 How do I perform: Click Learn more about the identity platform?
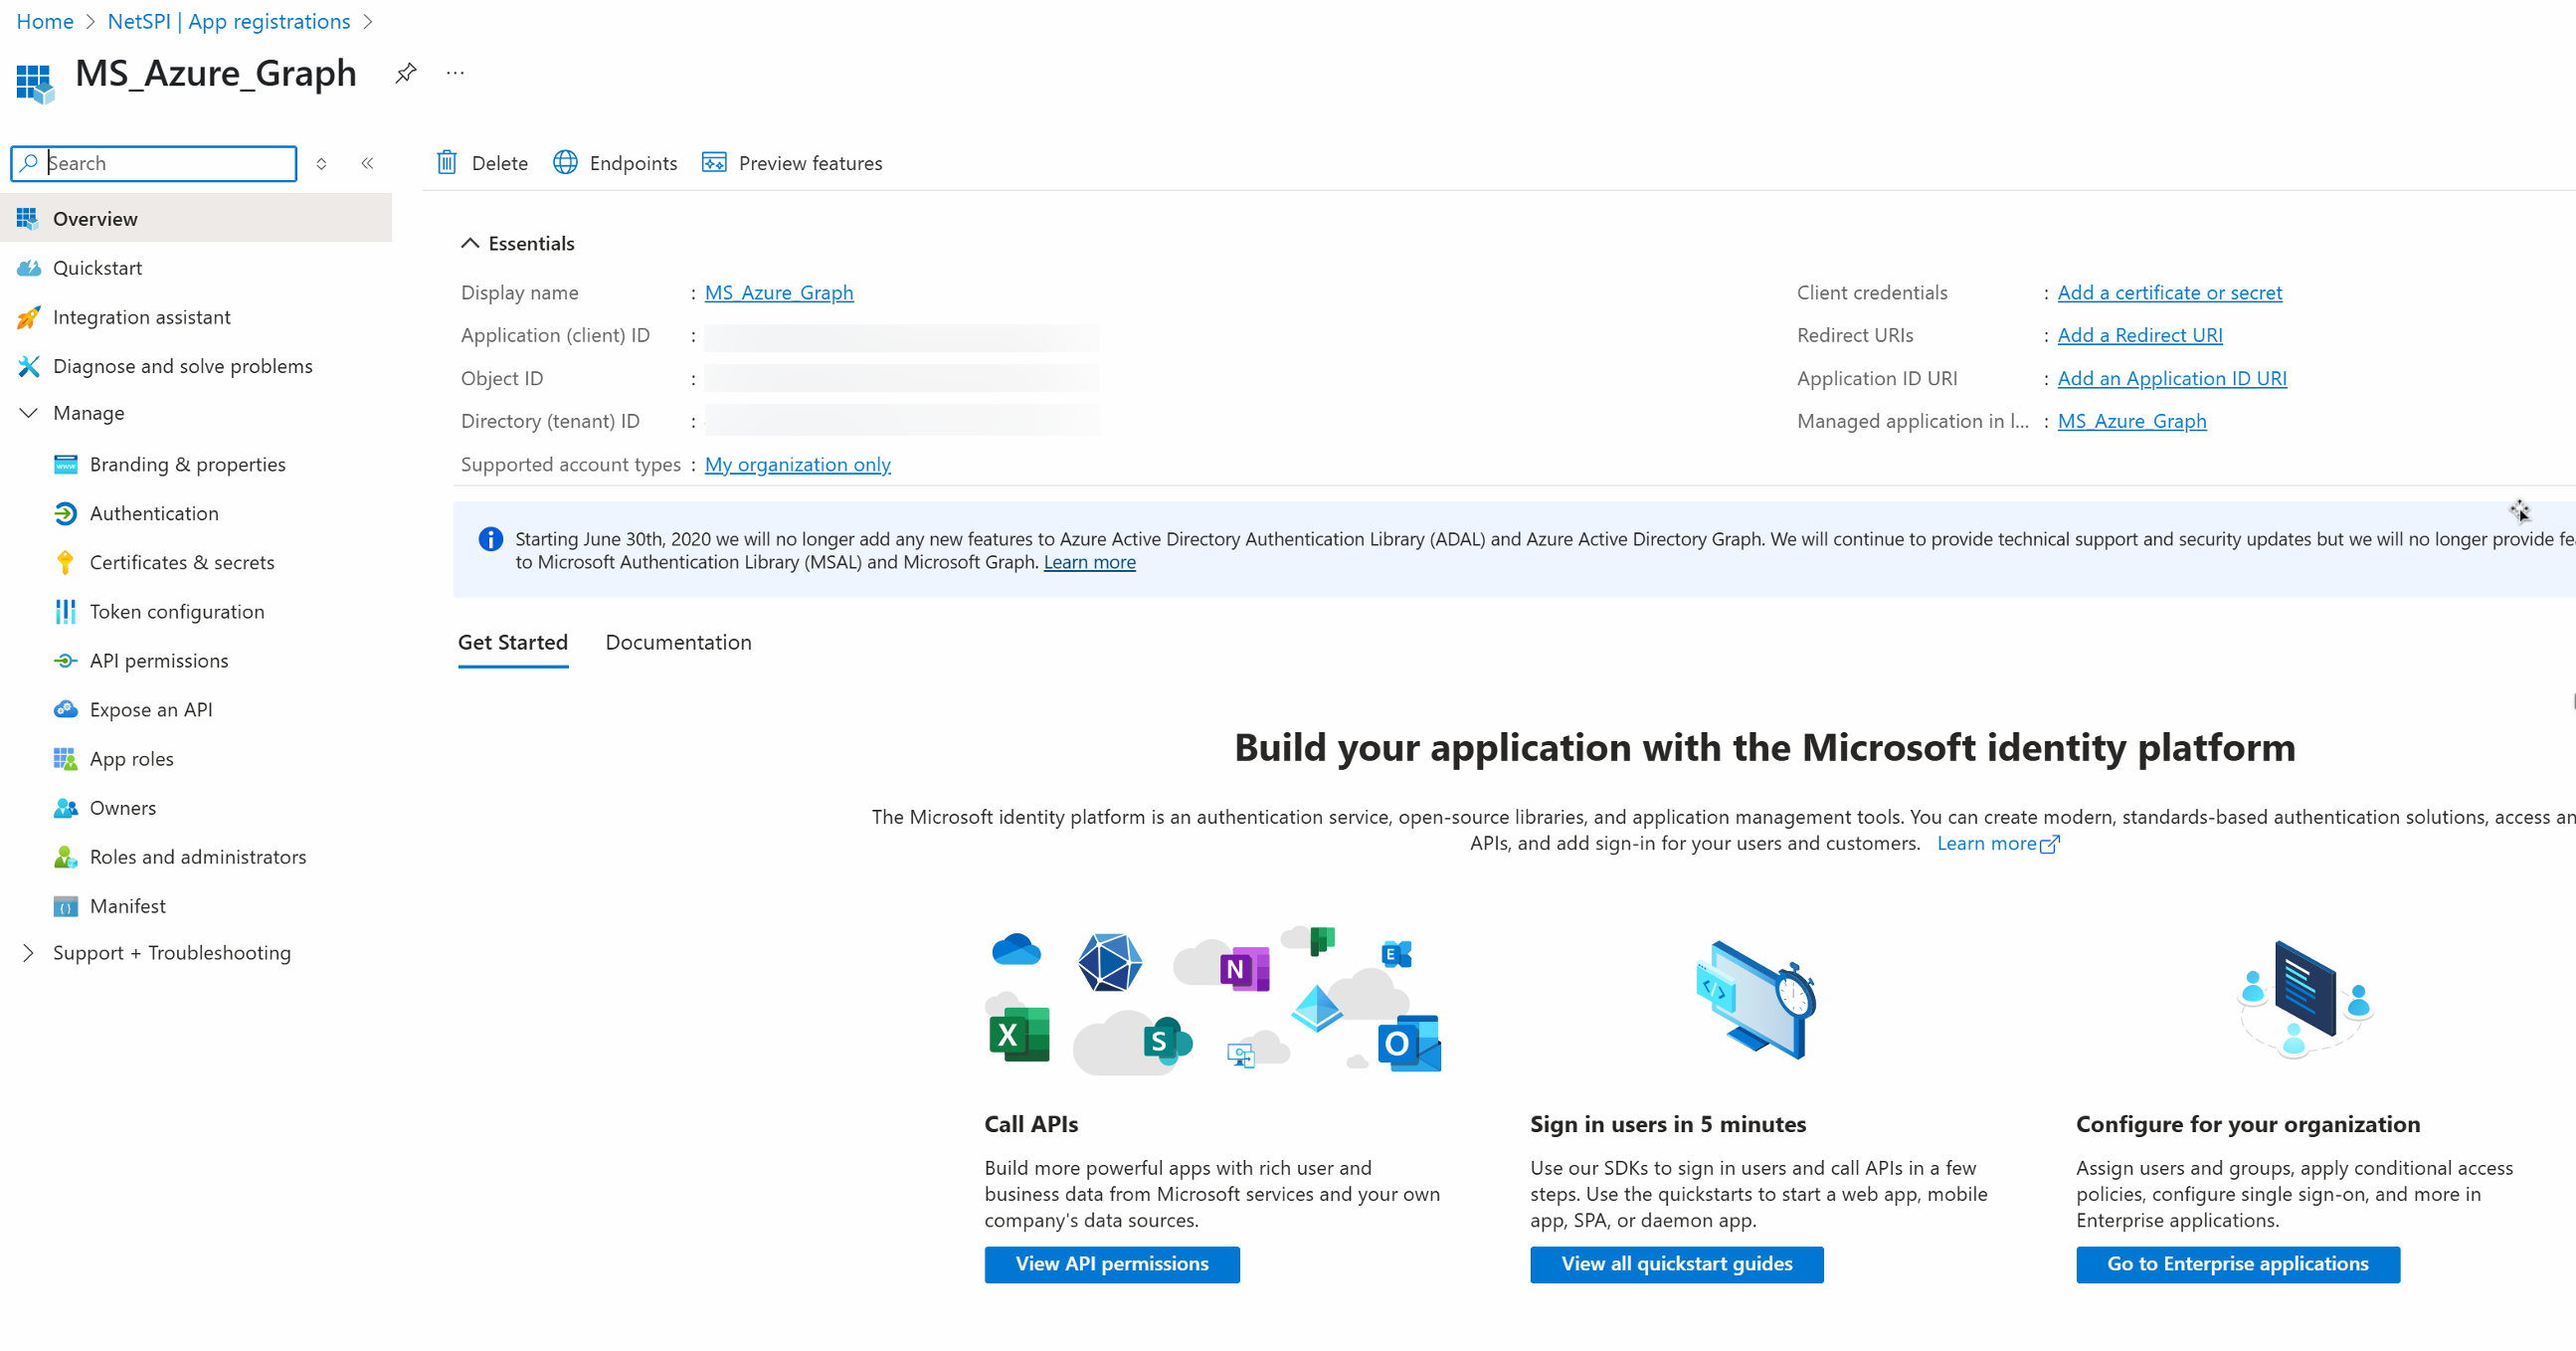(x=1997, y=843)
